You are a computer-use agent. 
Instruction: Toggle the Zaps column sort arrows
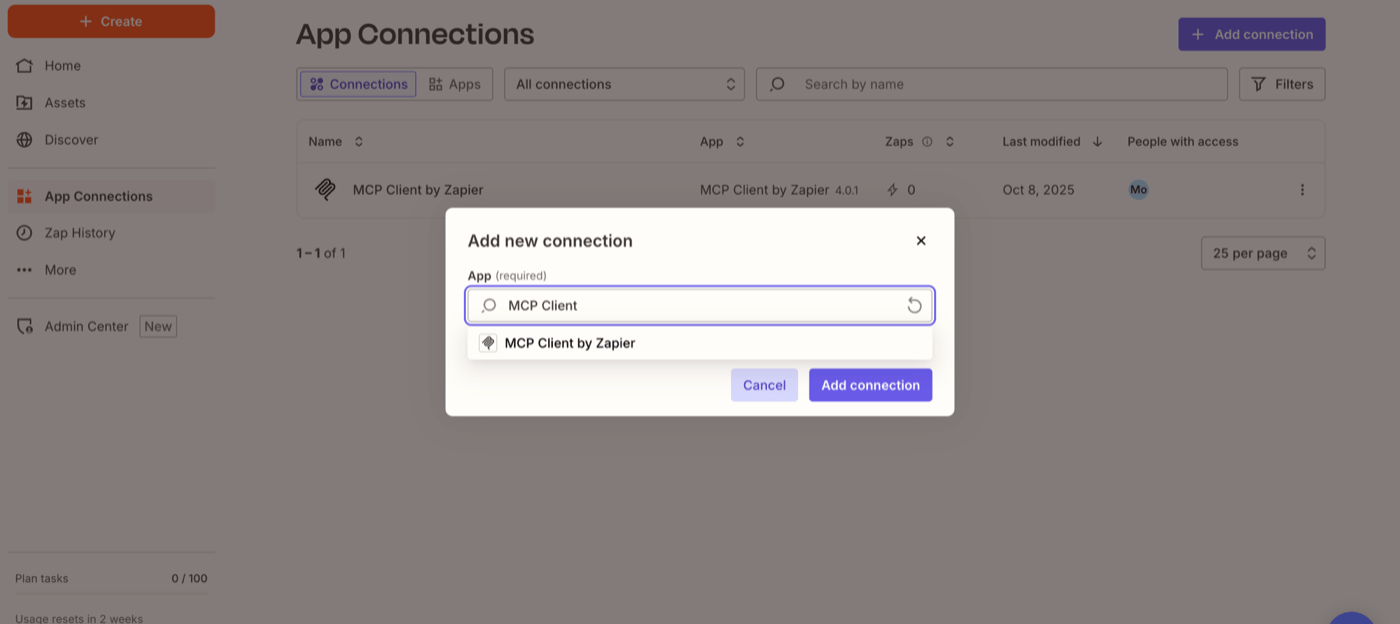(948, 141)
